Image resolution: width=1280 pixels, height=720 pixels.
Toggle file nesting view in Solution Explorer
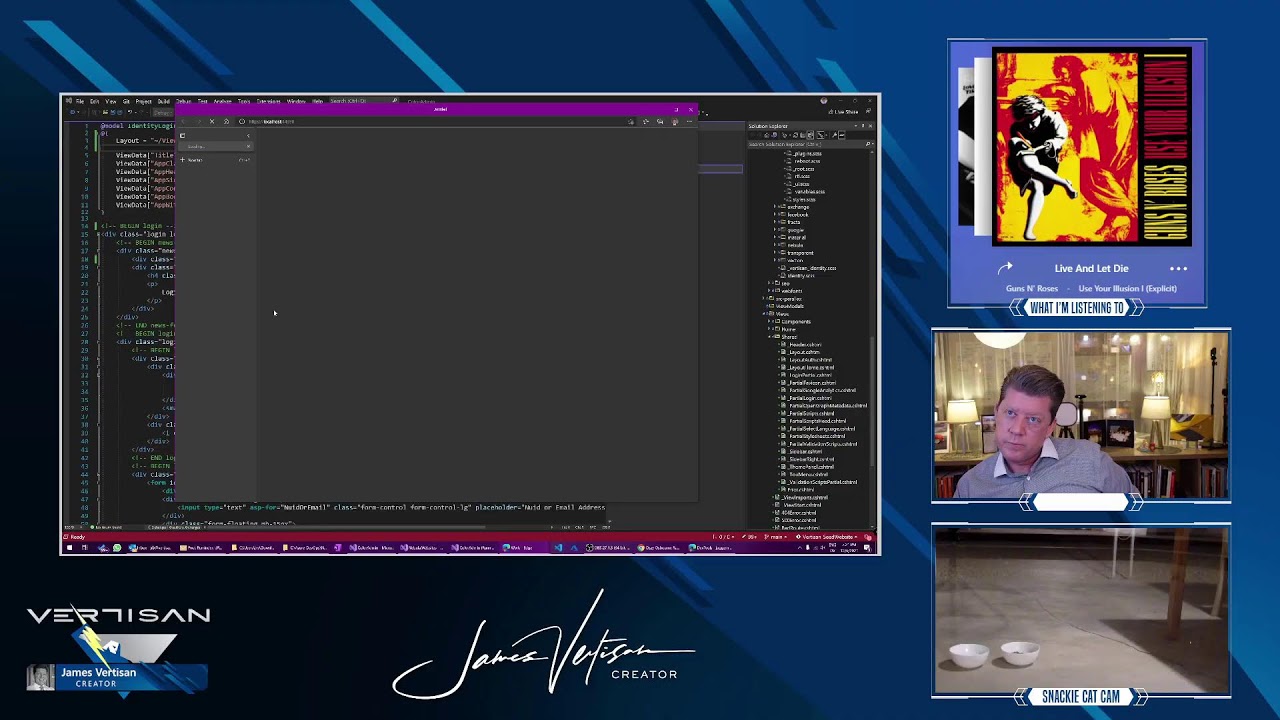pyautogui.click(x=820, y=135)
